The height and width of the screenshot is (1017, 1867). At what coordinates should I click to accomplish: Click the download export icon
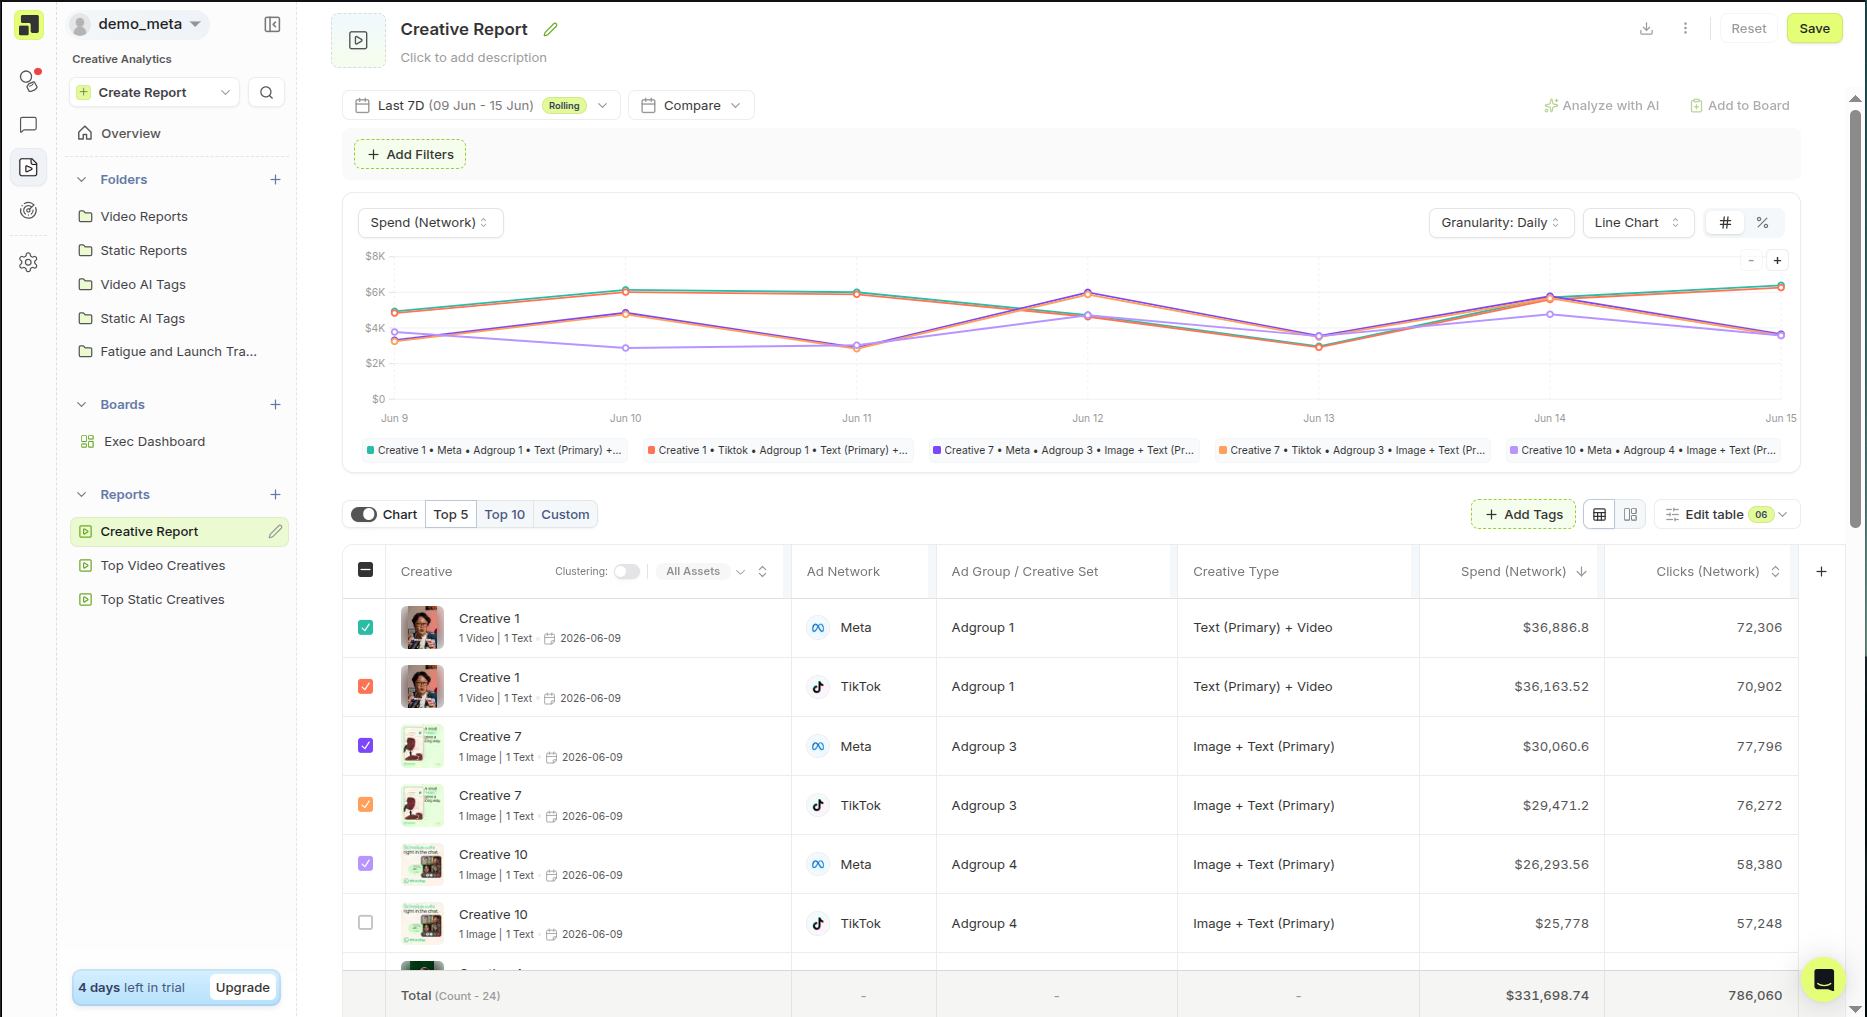[1646, 28]
